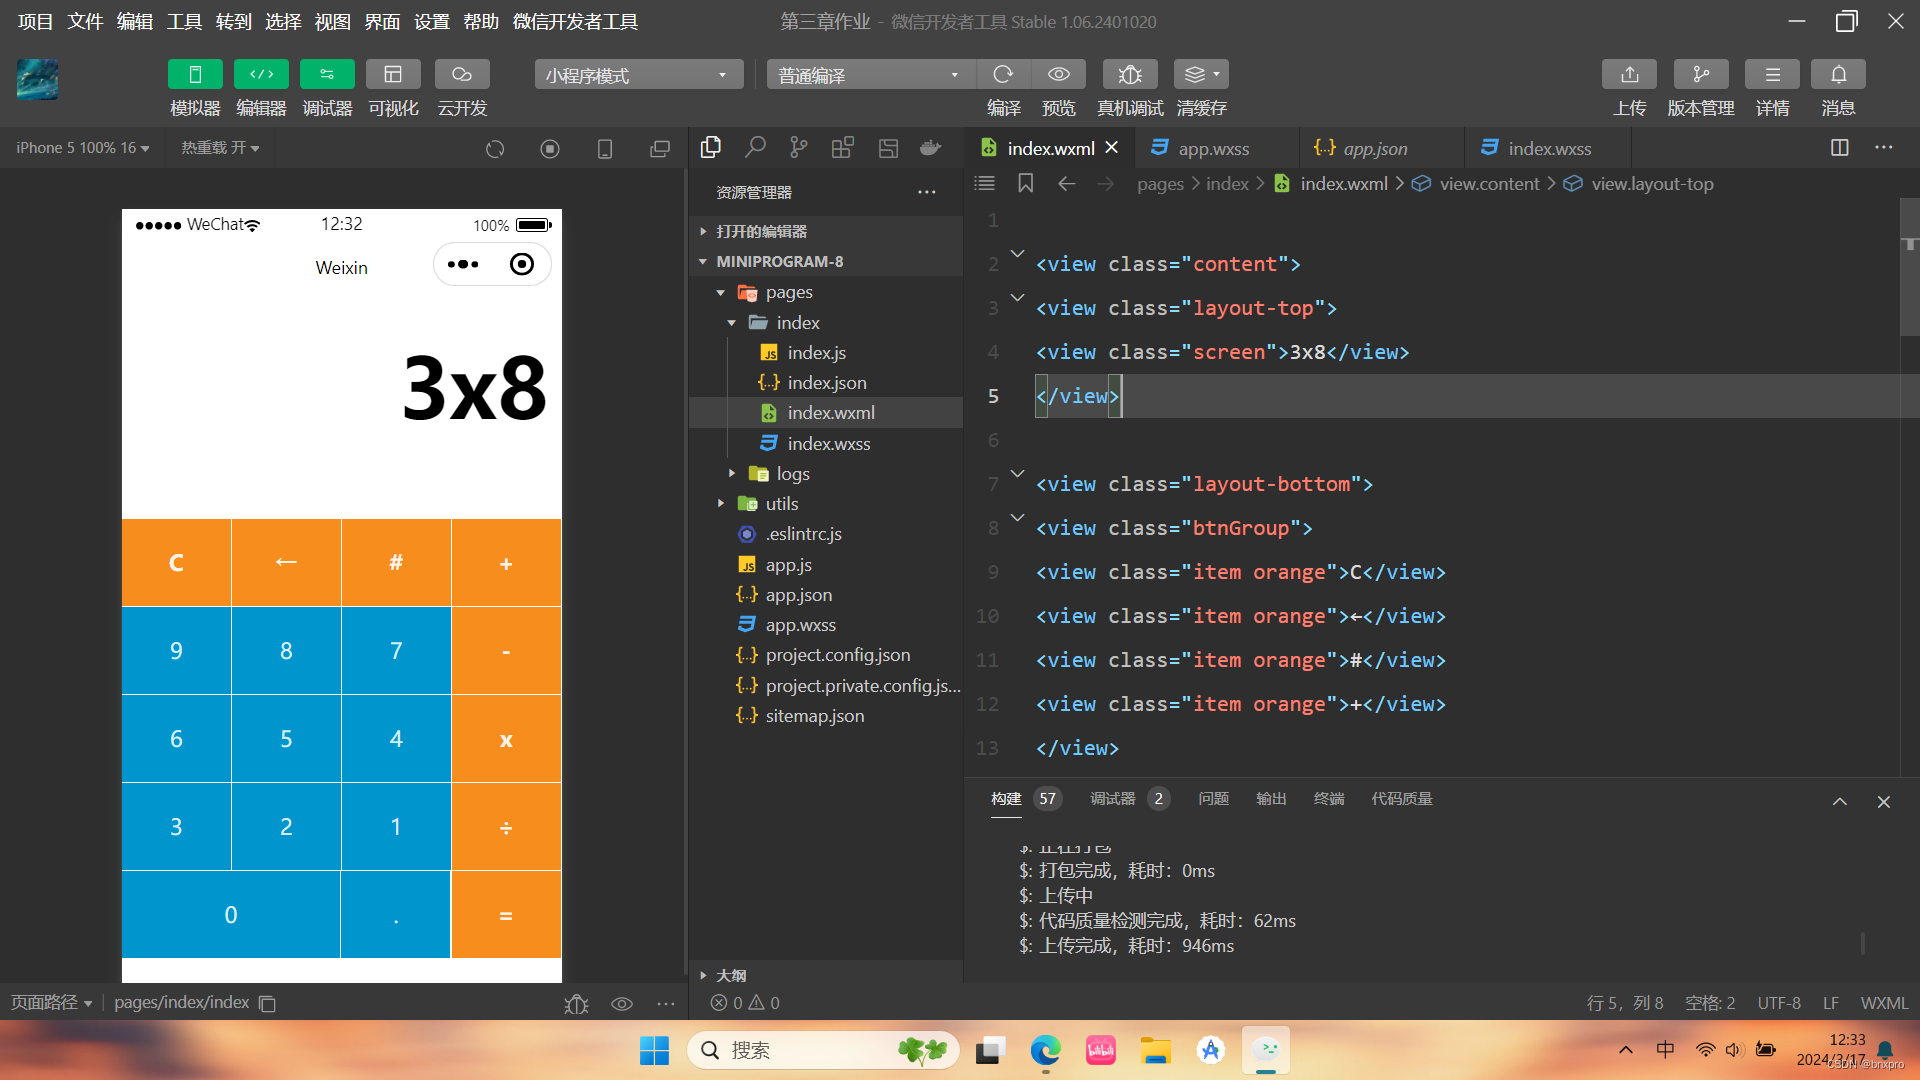Open the 工具 menu in the menu bar
Image resolution: width=1920 pixels, height=1080 pixels.
[184, 21]
